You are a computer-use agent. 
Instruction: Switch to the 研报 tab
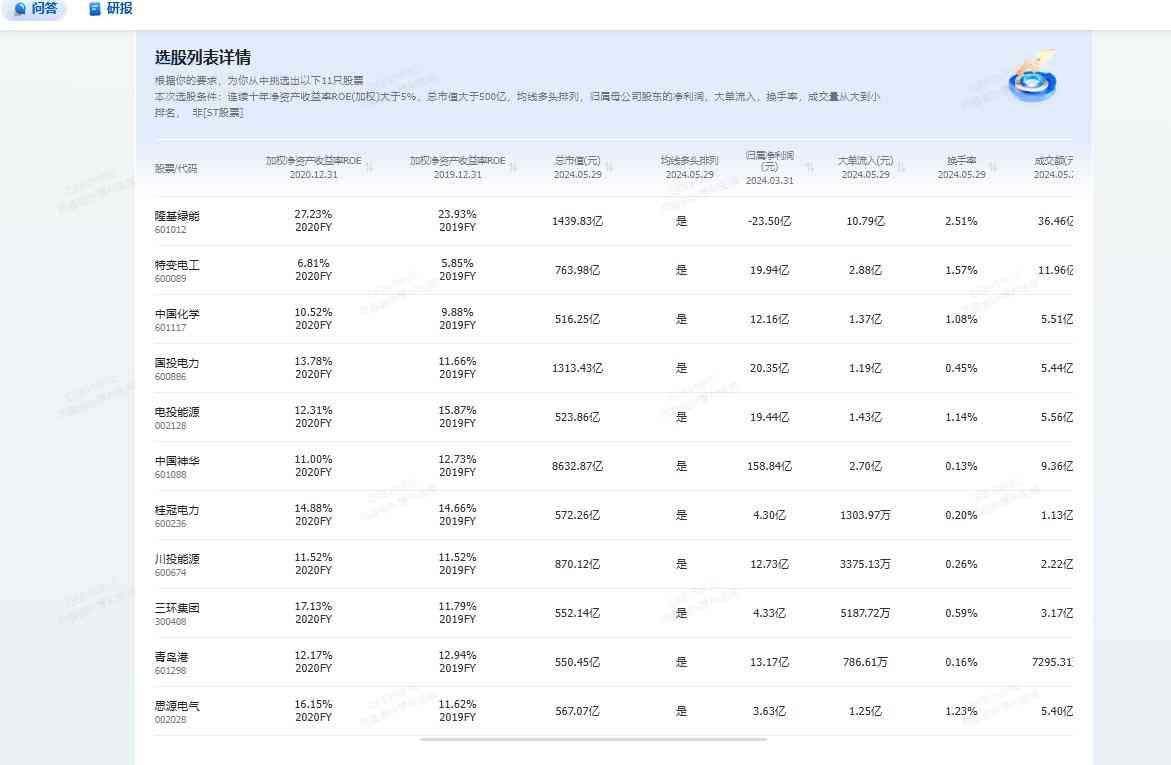click(x=107, y=9)
